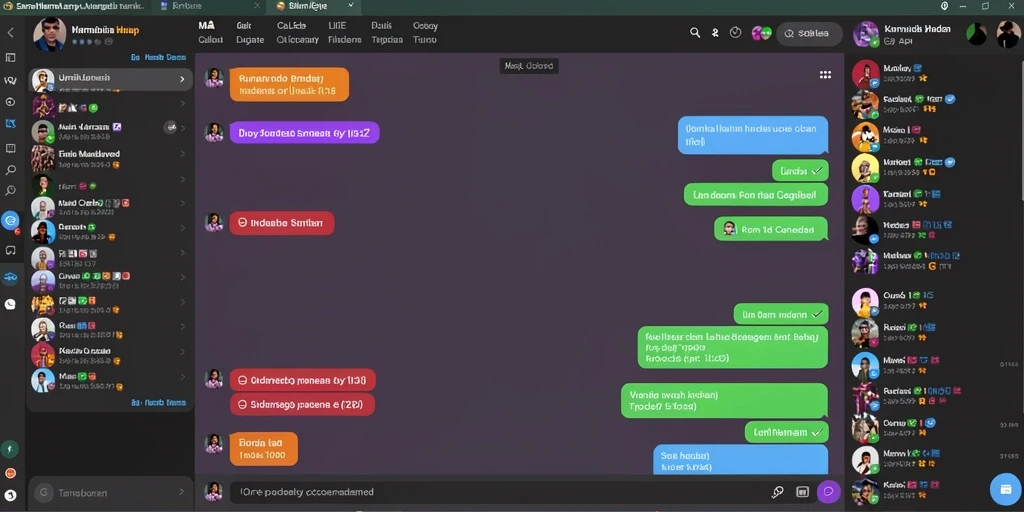1024x512 pixels.
Task: Open the blue sidebar icon with red badge
Action: pos(10,221)
